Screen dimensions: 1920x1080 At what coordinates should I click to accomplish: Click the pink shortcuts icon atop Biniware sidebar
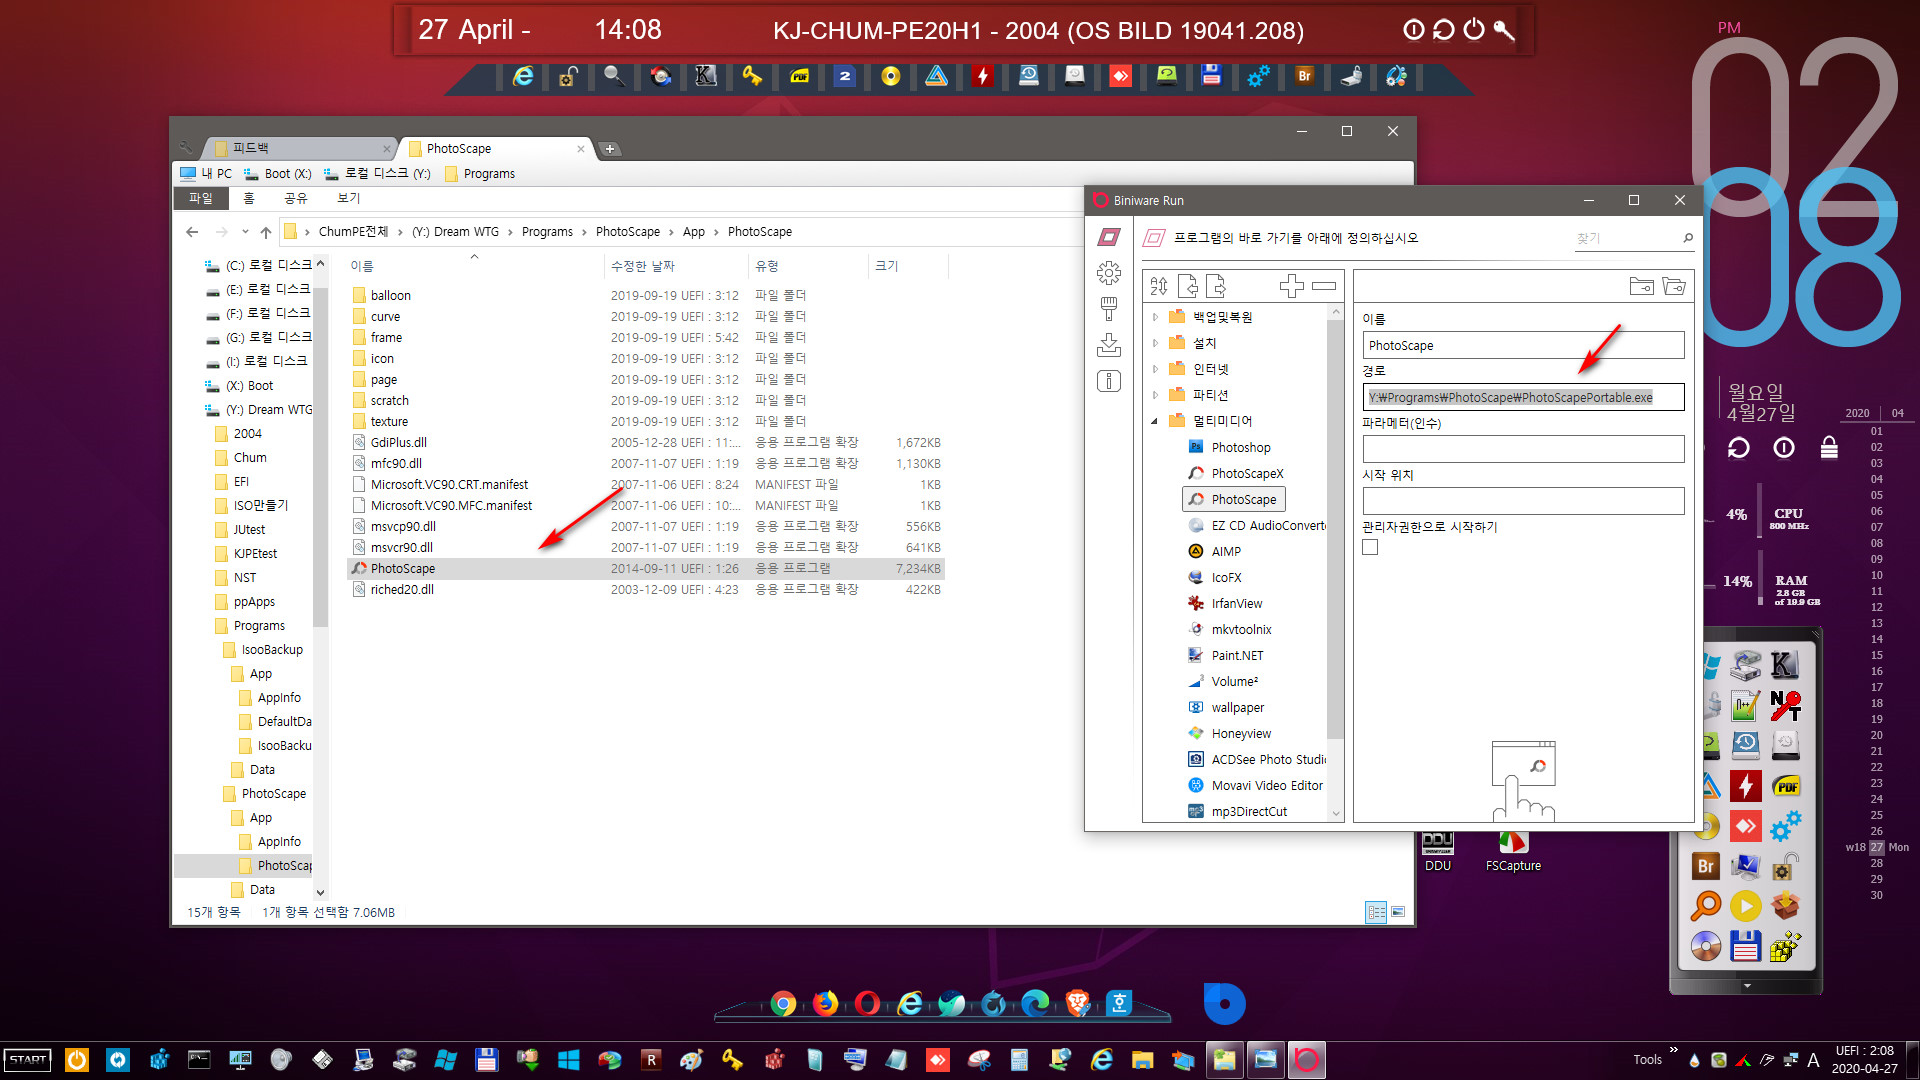coord(1109,237)
